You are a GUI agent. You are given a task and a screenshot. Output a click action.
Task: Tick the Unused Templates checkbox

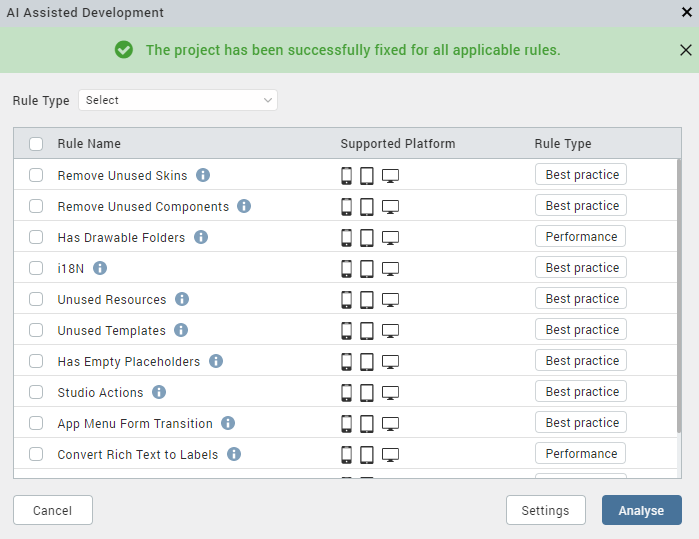coord(36,330)
